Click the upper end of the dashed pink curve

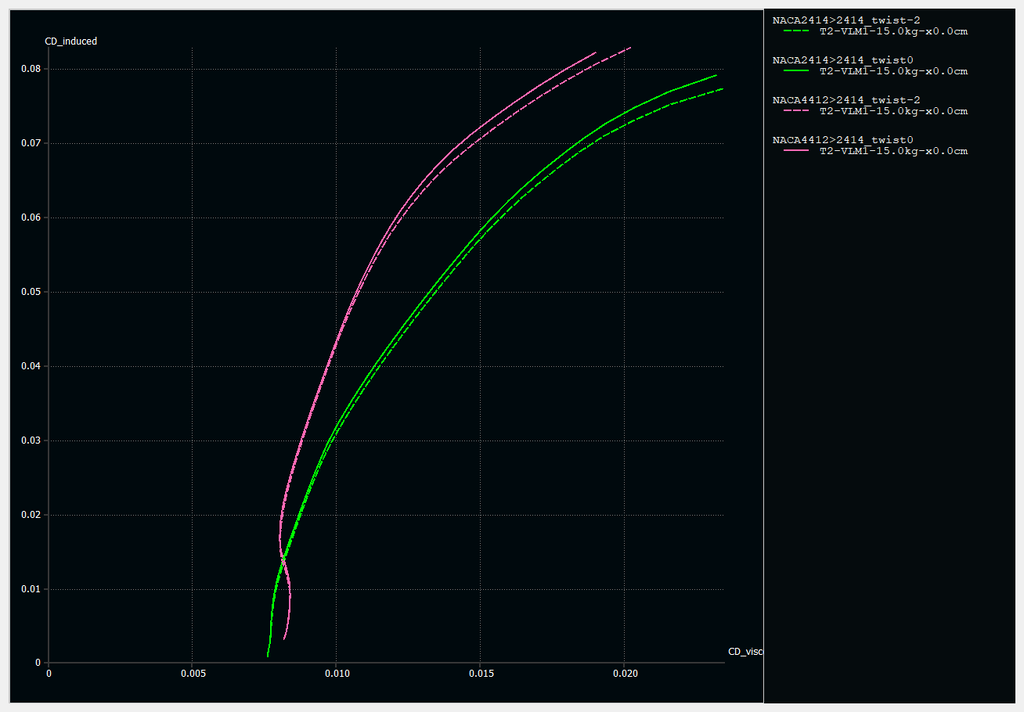630,48
